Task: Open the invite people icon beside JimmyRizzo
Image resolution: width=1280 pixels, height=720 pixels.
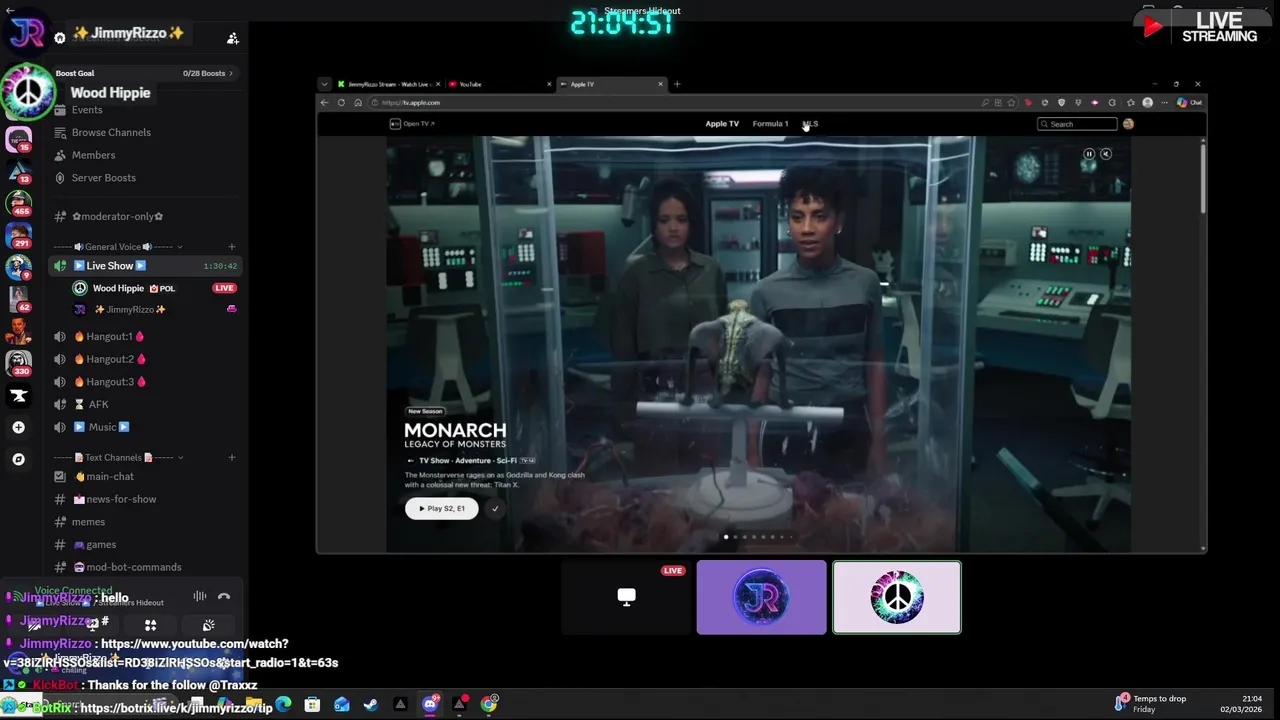Action: 232,38
